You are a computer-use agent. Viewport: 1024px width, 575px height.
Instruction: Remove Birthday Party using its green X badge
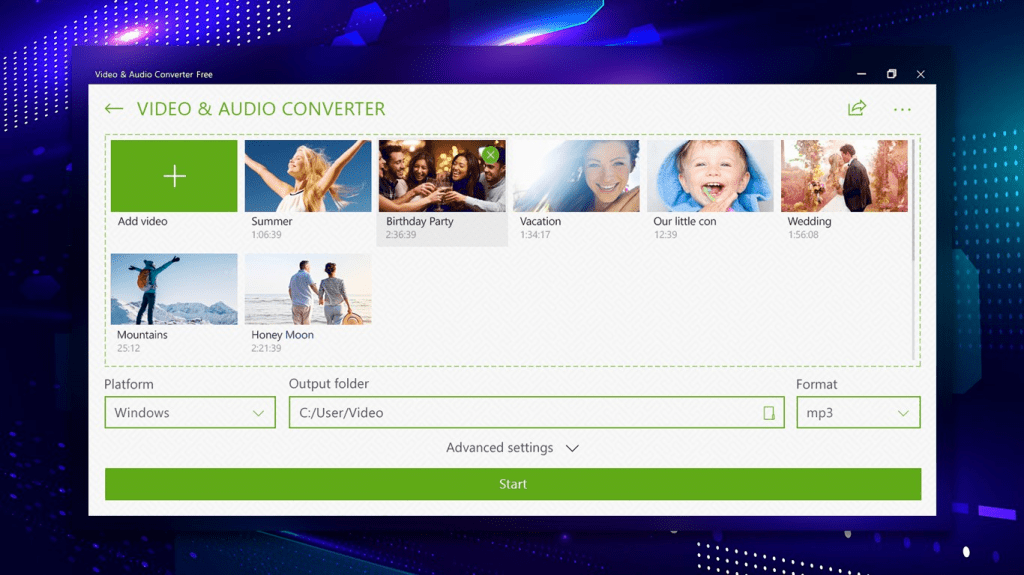[x=490, y=155]
